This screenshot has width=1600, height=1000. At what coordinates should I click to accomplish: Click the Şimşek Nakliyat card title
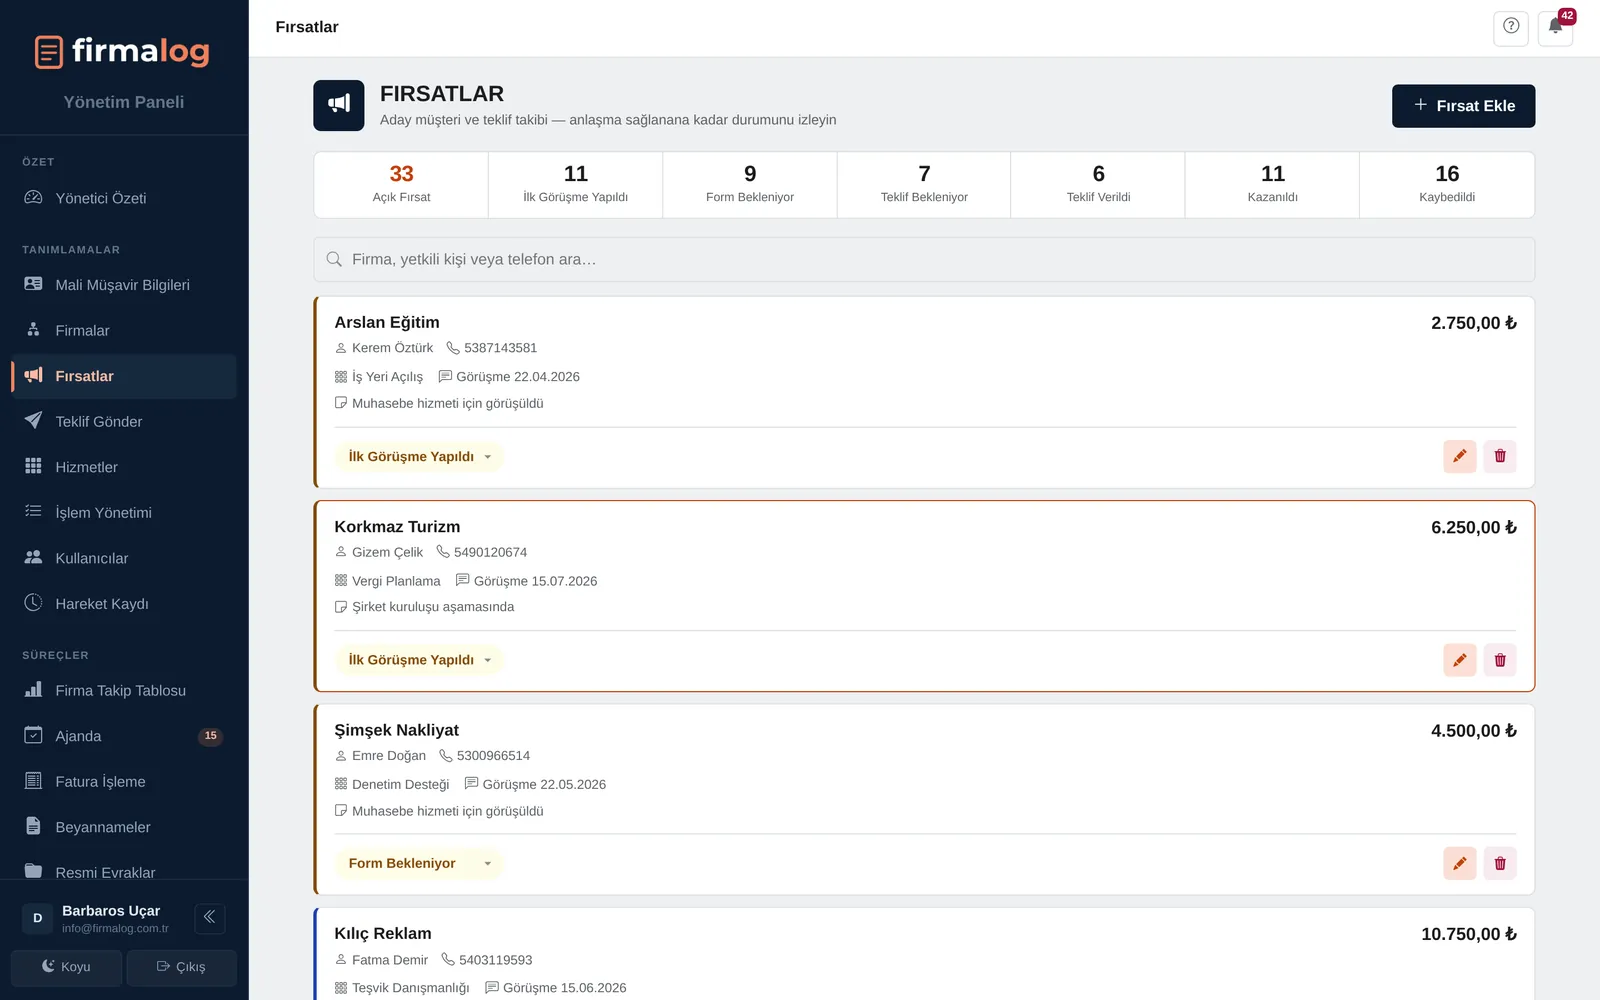click(396, 730)
